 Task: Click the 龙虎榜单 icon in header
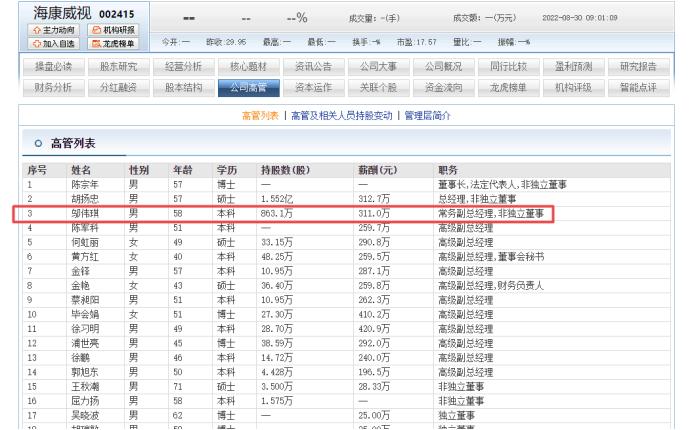97,44
